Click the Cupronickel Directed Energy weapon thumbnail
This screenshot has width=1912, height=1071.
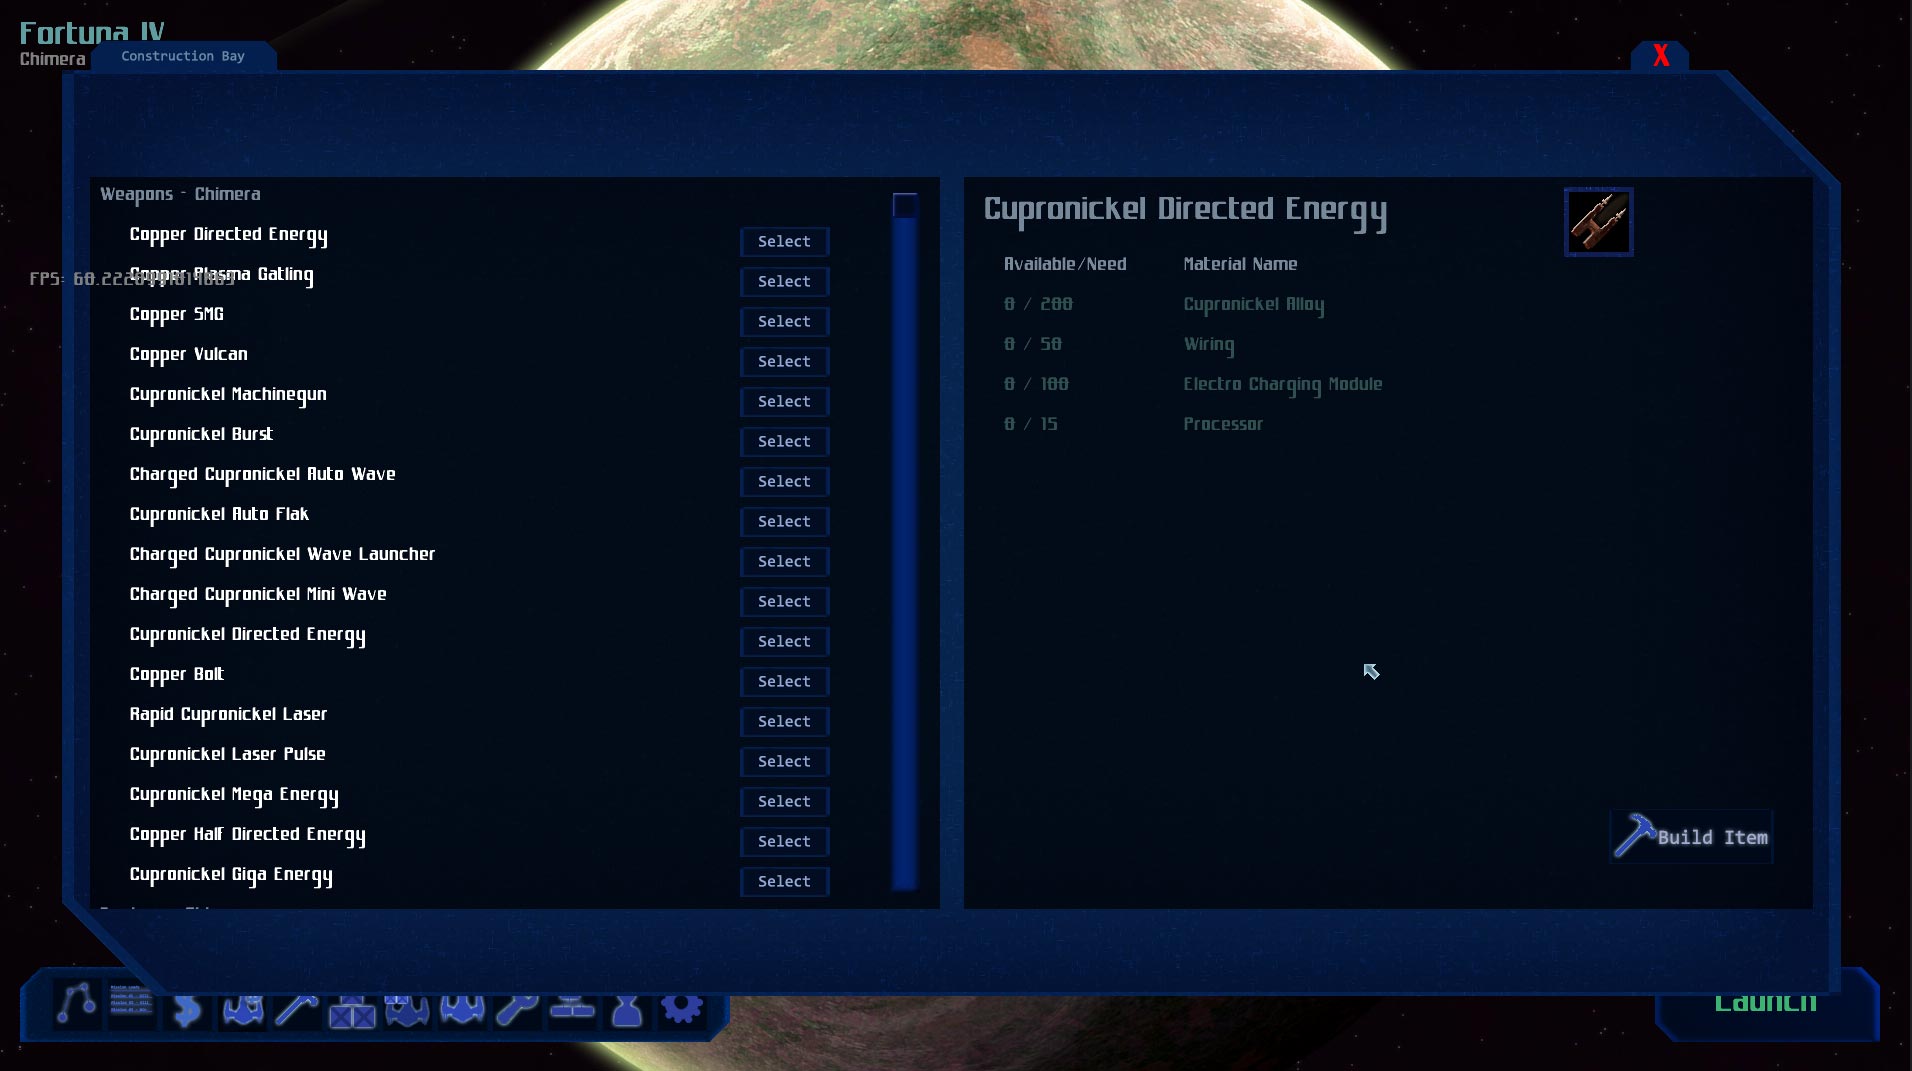pos(1598,222)
